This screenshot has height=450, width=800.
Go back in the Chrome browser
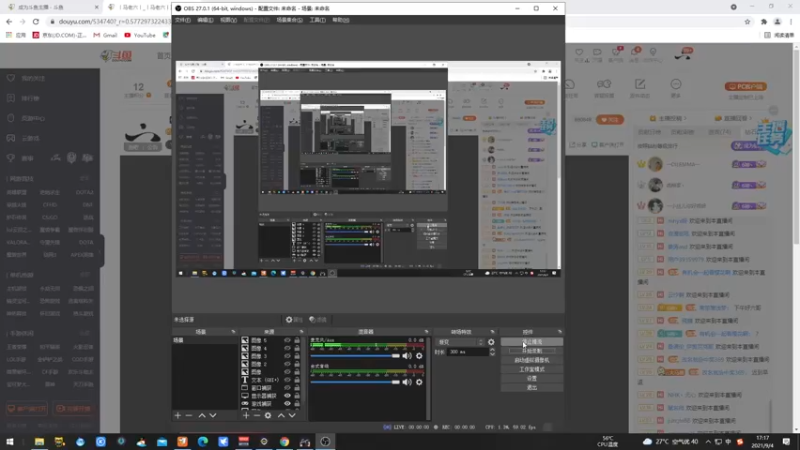point(9,21)
